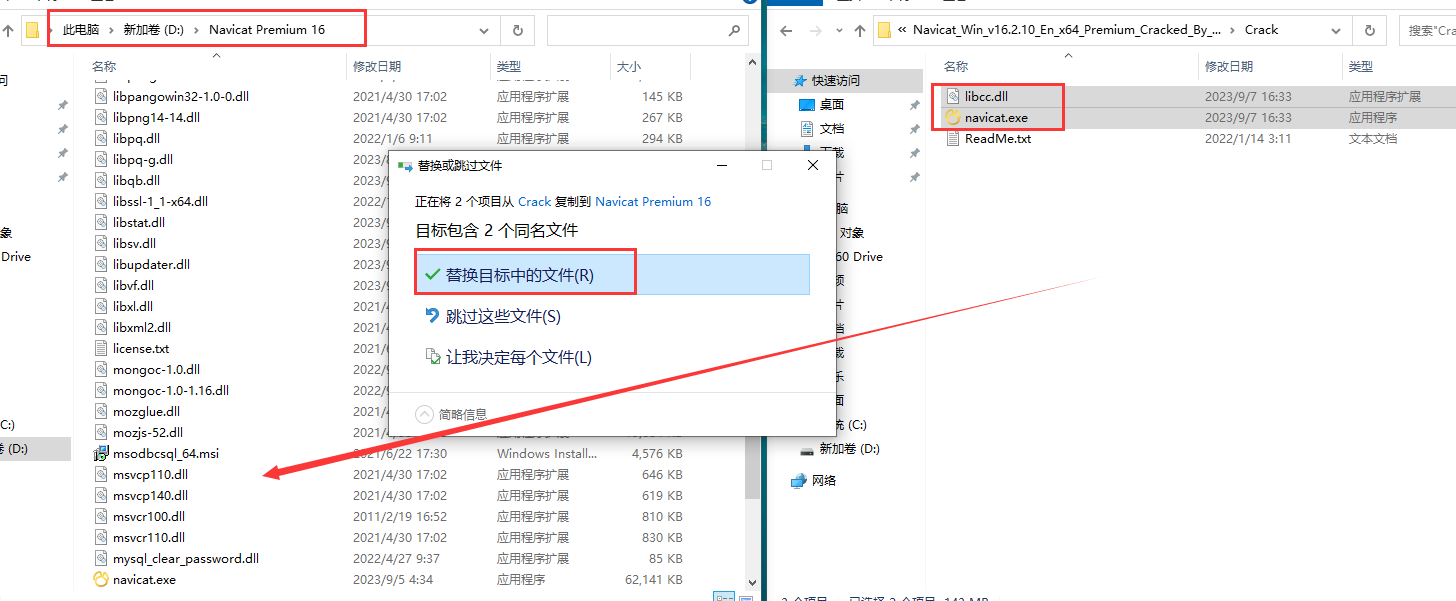
Task: Click the msvcp110.dll file icon
Action: pyautogui.click(x=101, y=474)
